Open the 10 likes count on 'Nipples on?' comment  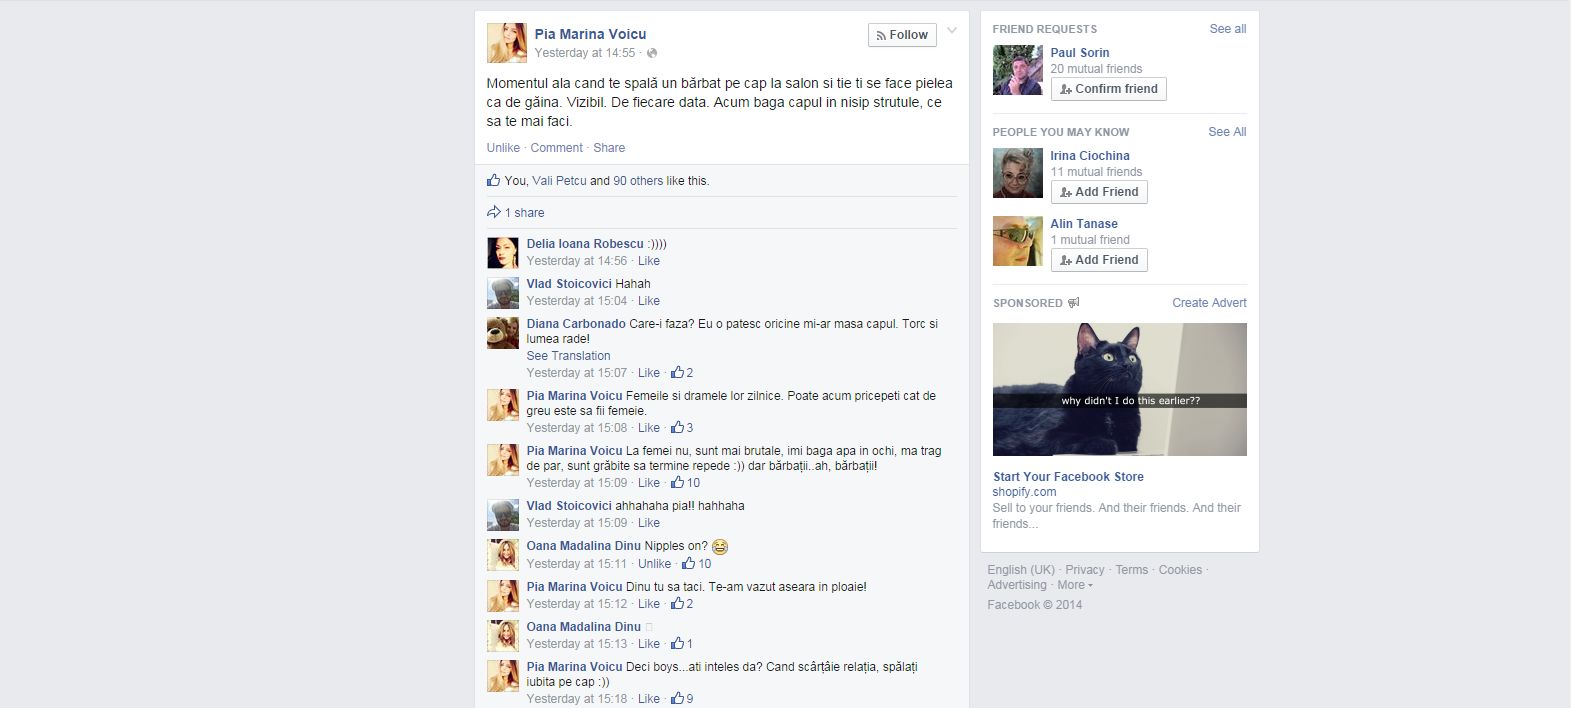(697, 564)
